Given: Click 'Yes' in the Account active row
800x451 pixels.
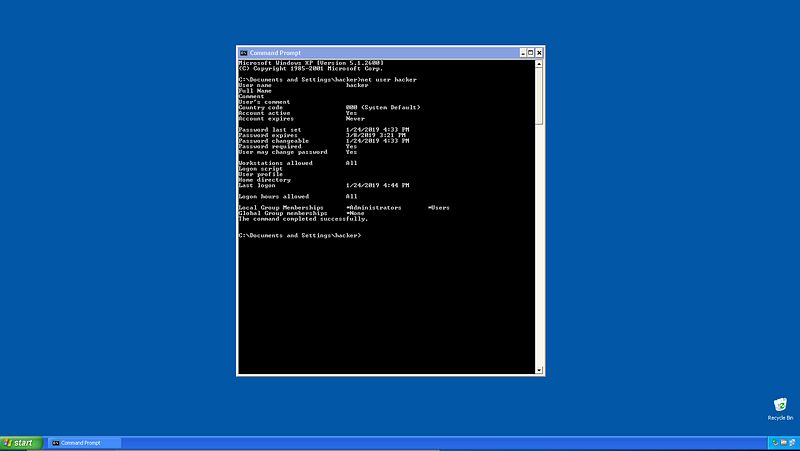Looking at the screenshot, I should pyautogui.click(x=351, y=113).
